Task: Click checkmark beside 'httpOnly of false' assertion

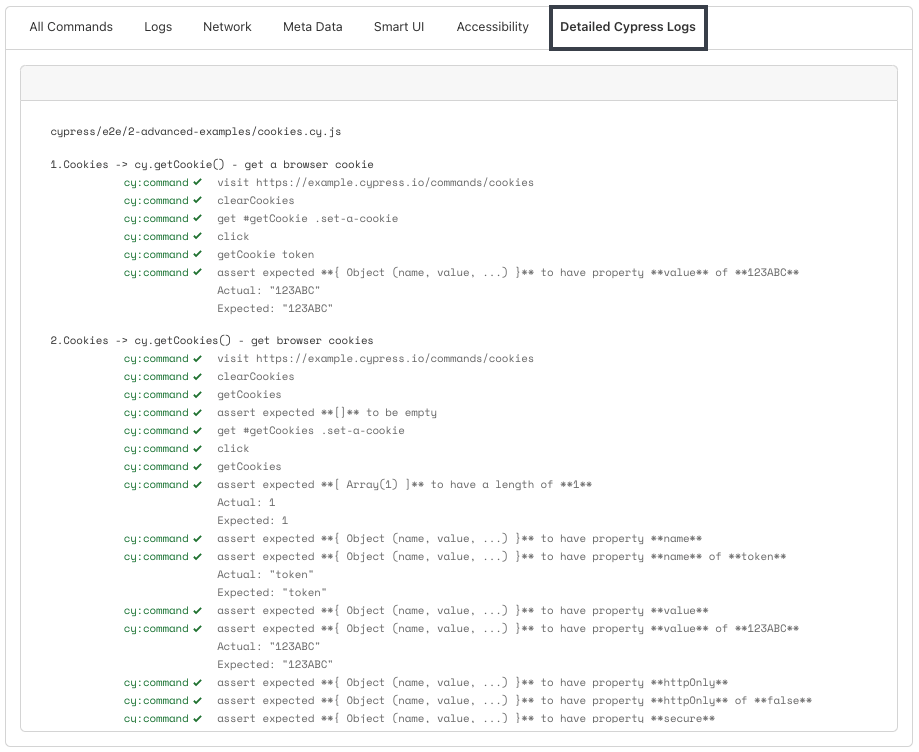Action: pyautogui.click(x=198, y=701)
